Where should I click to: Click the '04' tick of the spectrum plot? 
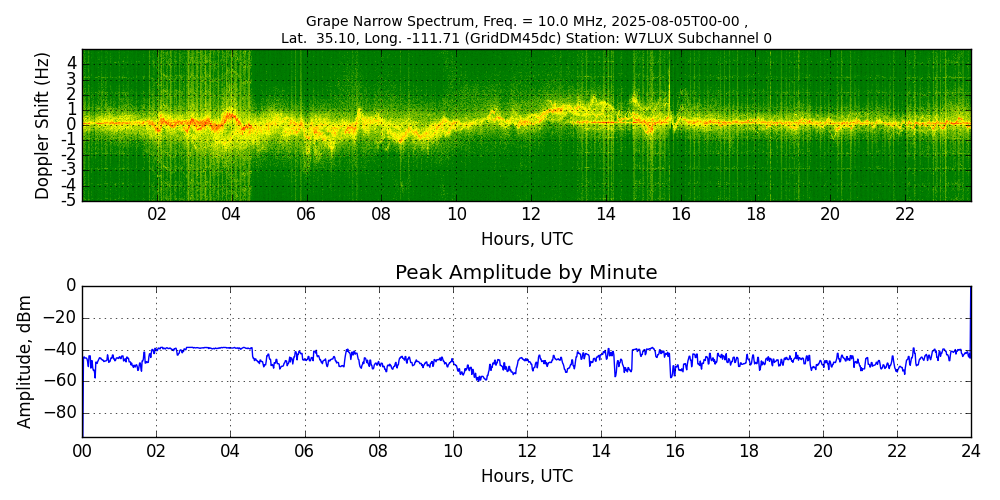[232, 214]
